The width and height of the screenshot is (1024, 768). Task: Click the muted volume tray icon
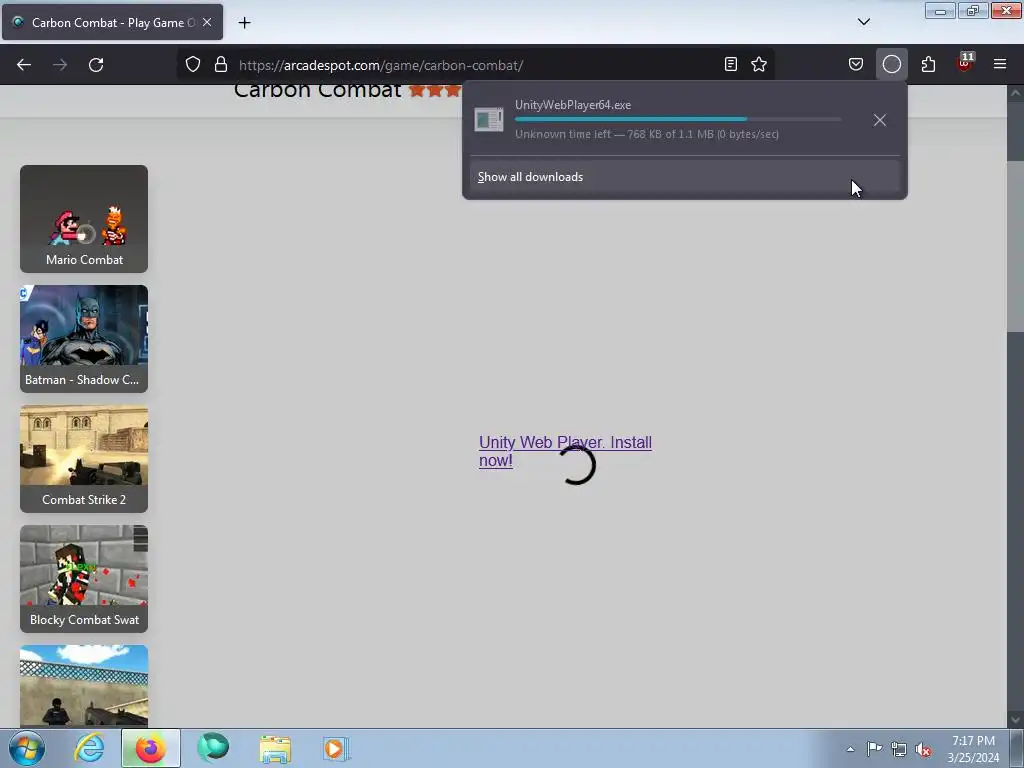[923, 749]
